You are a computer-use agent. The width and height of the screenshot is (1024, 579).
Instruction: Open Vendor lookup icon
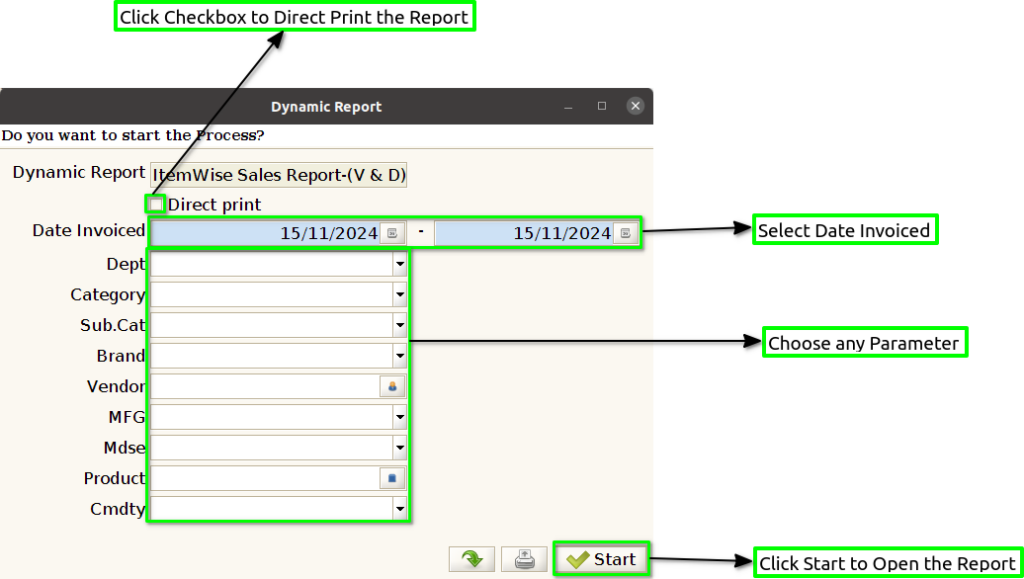click(392, 386)
